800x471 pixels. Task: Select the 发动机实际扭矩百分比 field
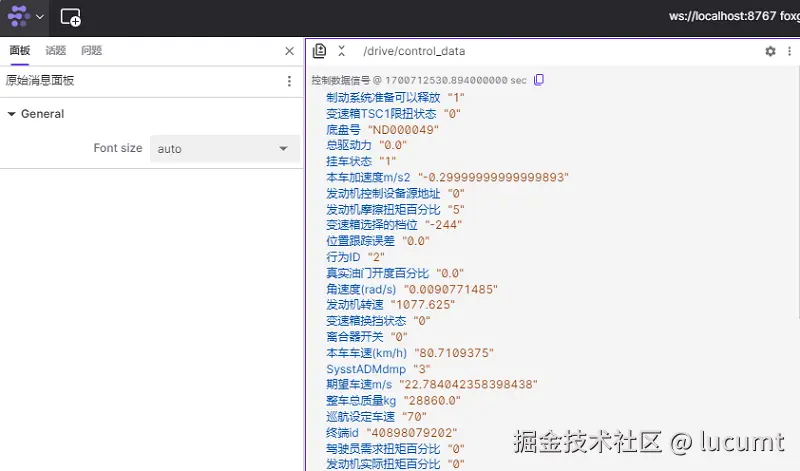383,464
